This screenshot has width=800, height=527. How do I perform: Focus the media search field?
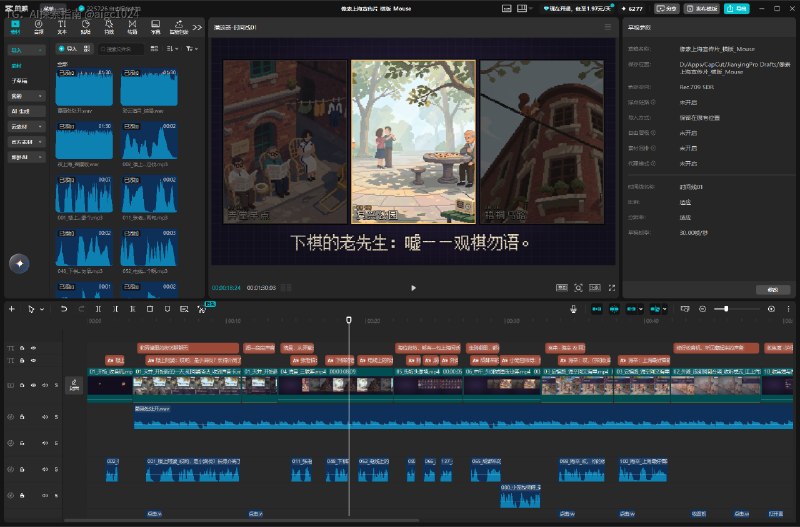click(x=120, y=49)
